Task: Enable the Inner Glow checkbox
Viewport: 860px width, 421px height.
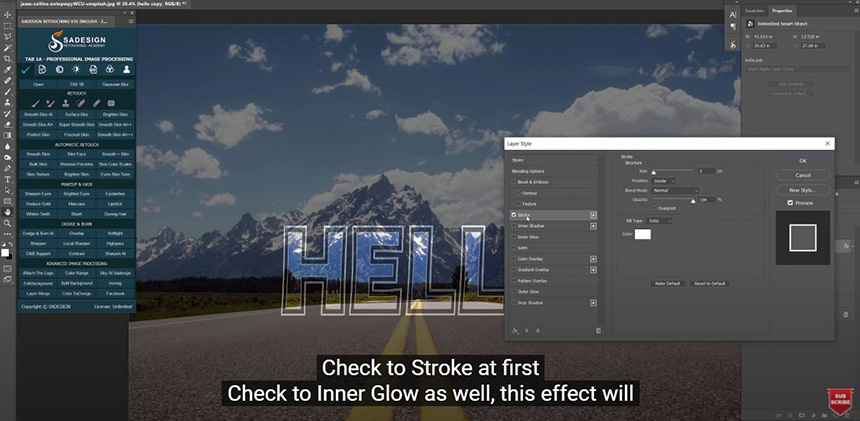Action: [x=514, y=237]
